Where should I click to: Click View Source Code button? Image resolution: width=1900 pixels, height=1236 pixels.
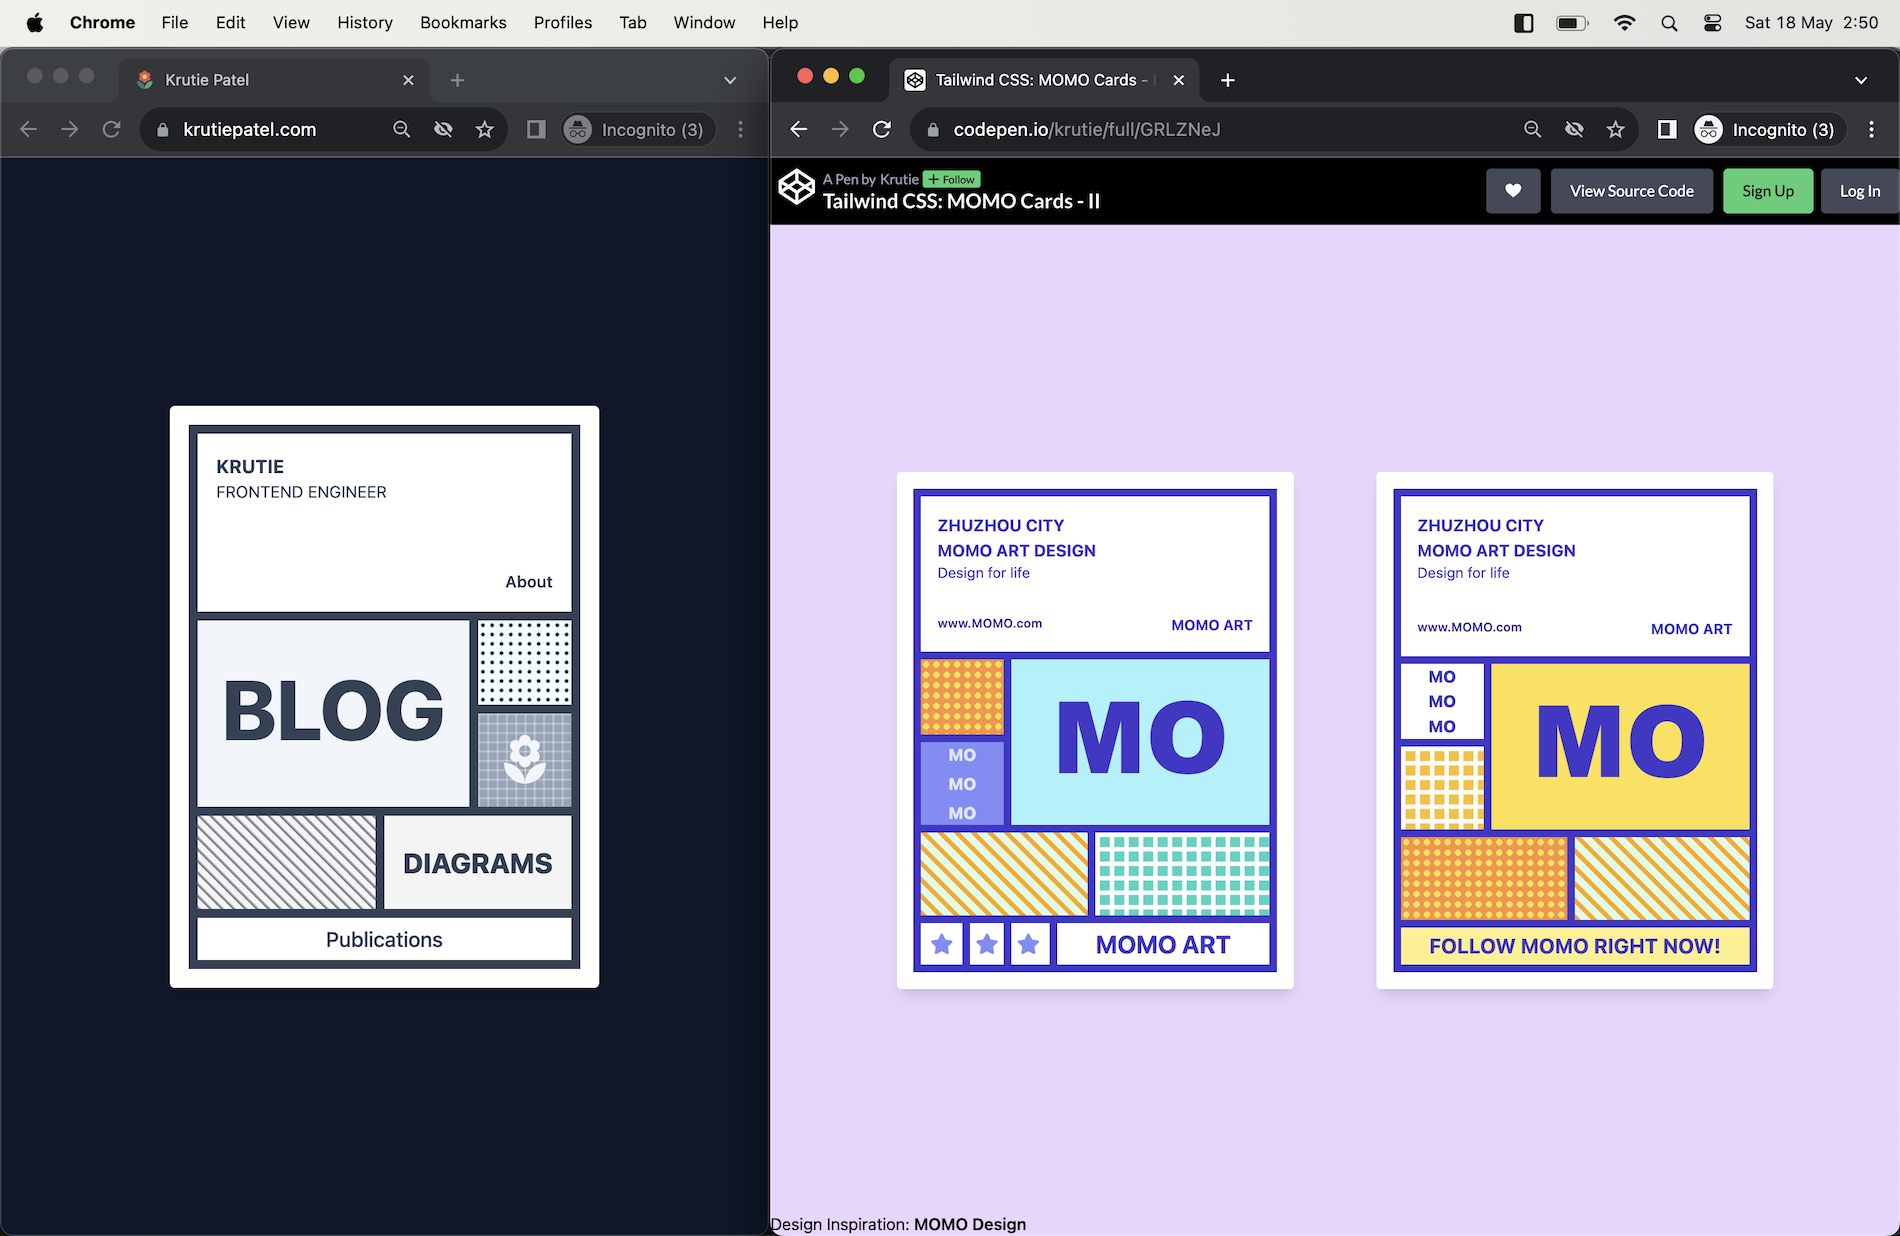[x=1631, y=191]
